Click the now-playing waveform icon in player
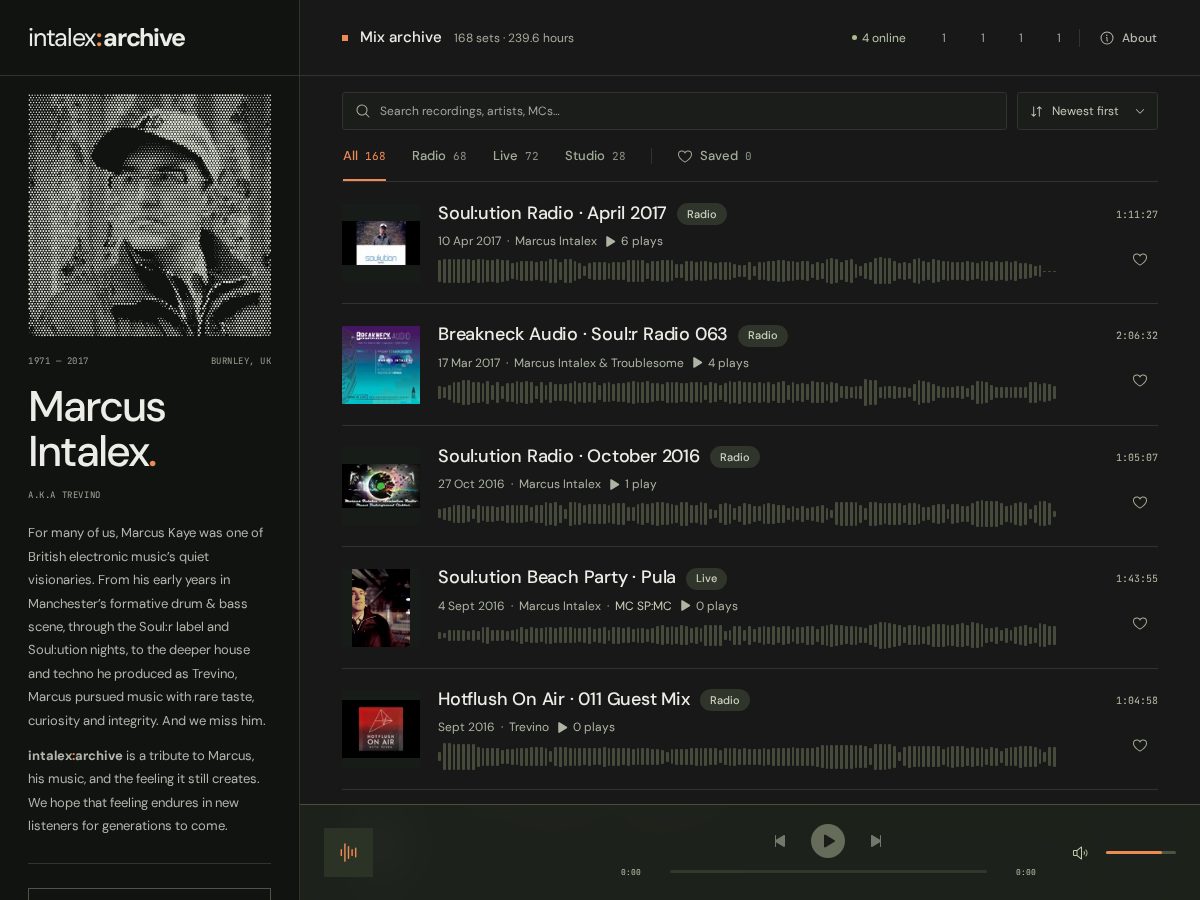 click(349, 852)
